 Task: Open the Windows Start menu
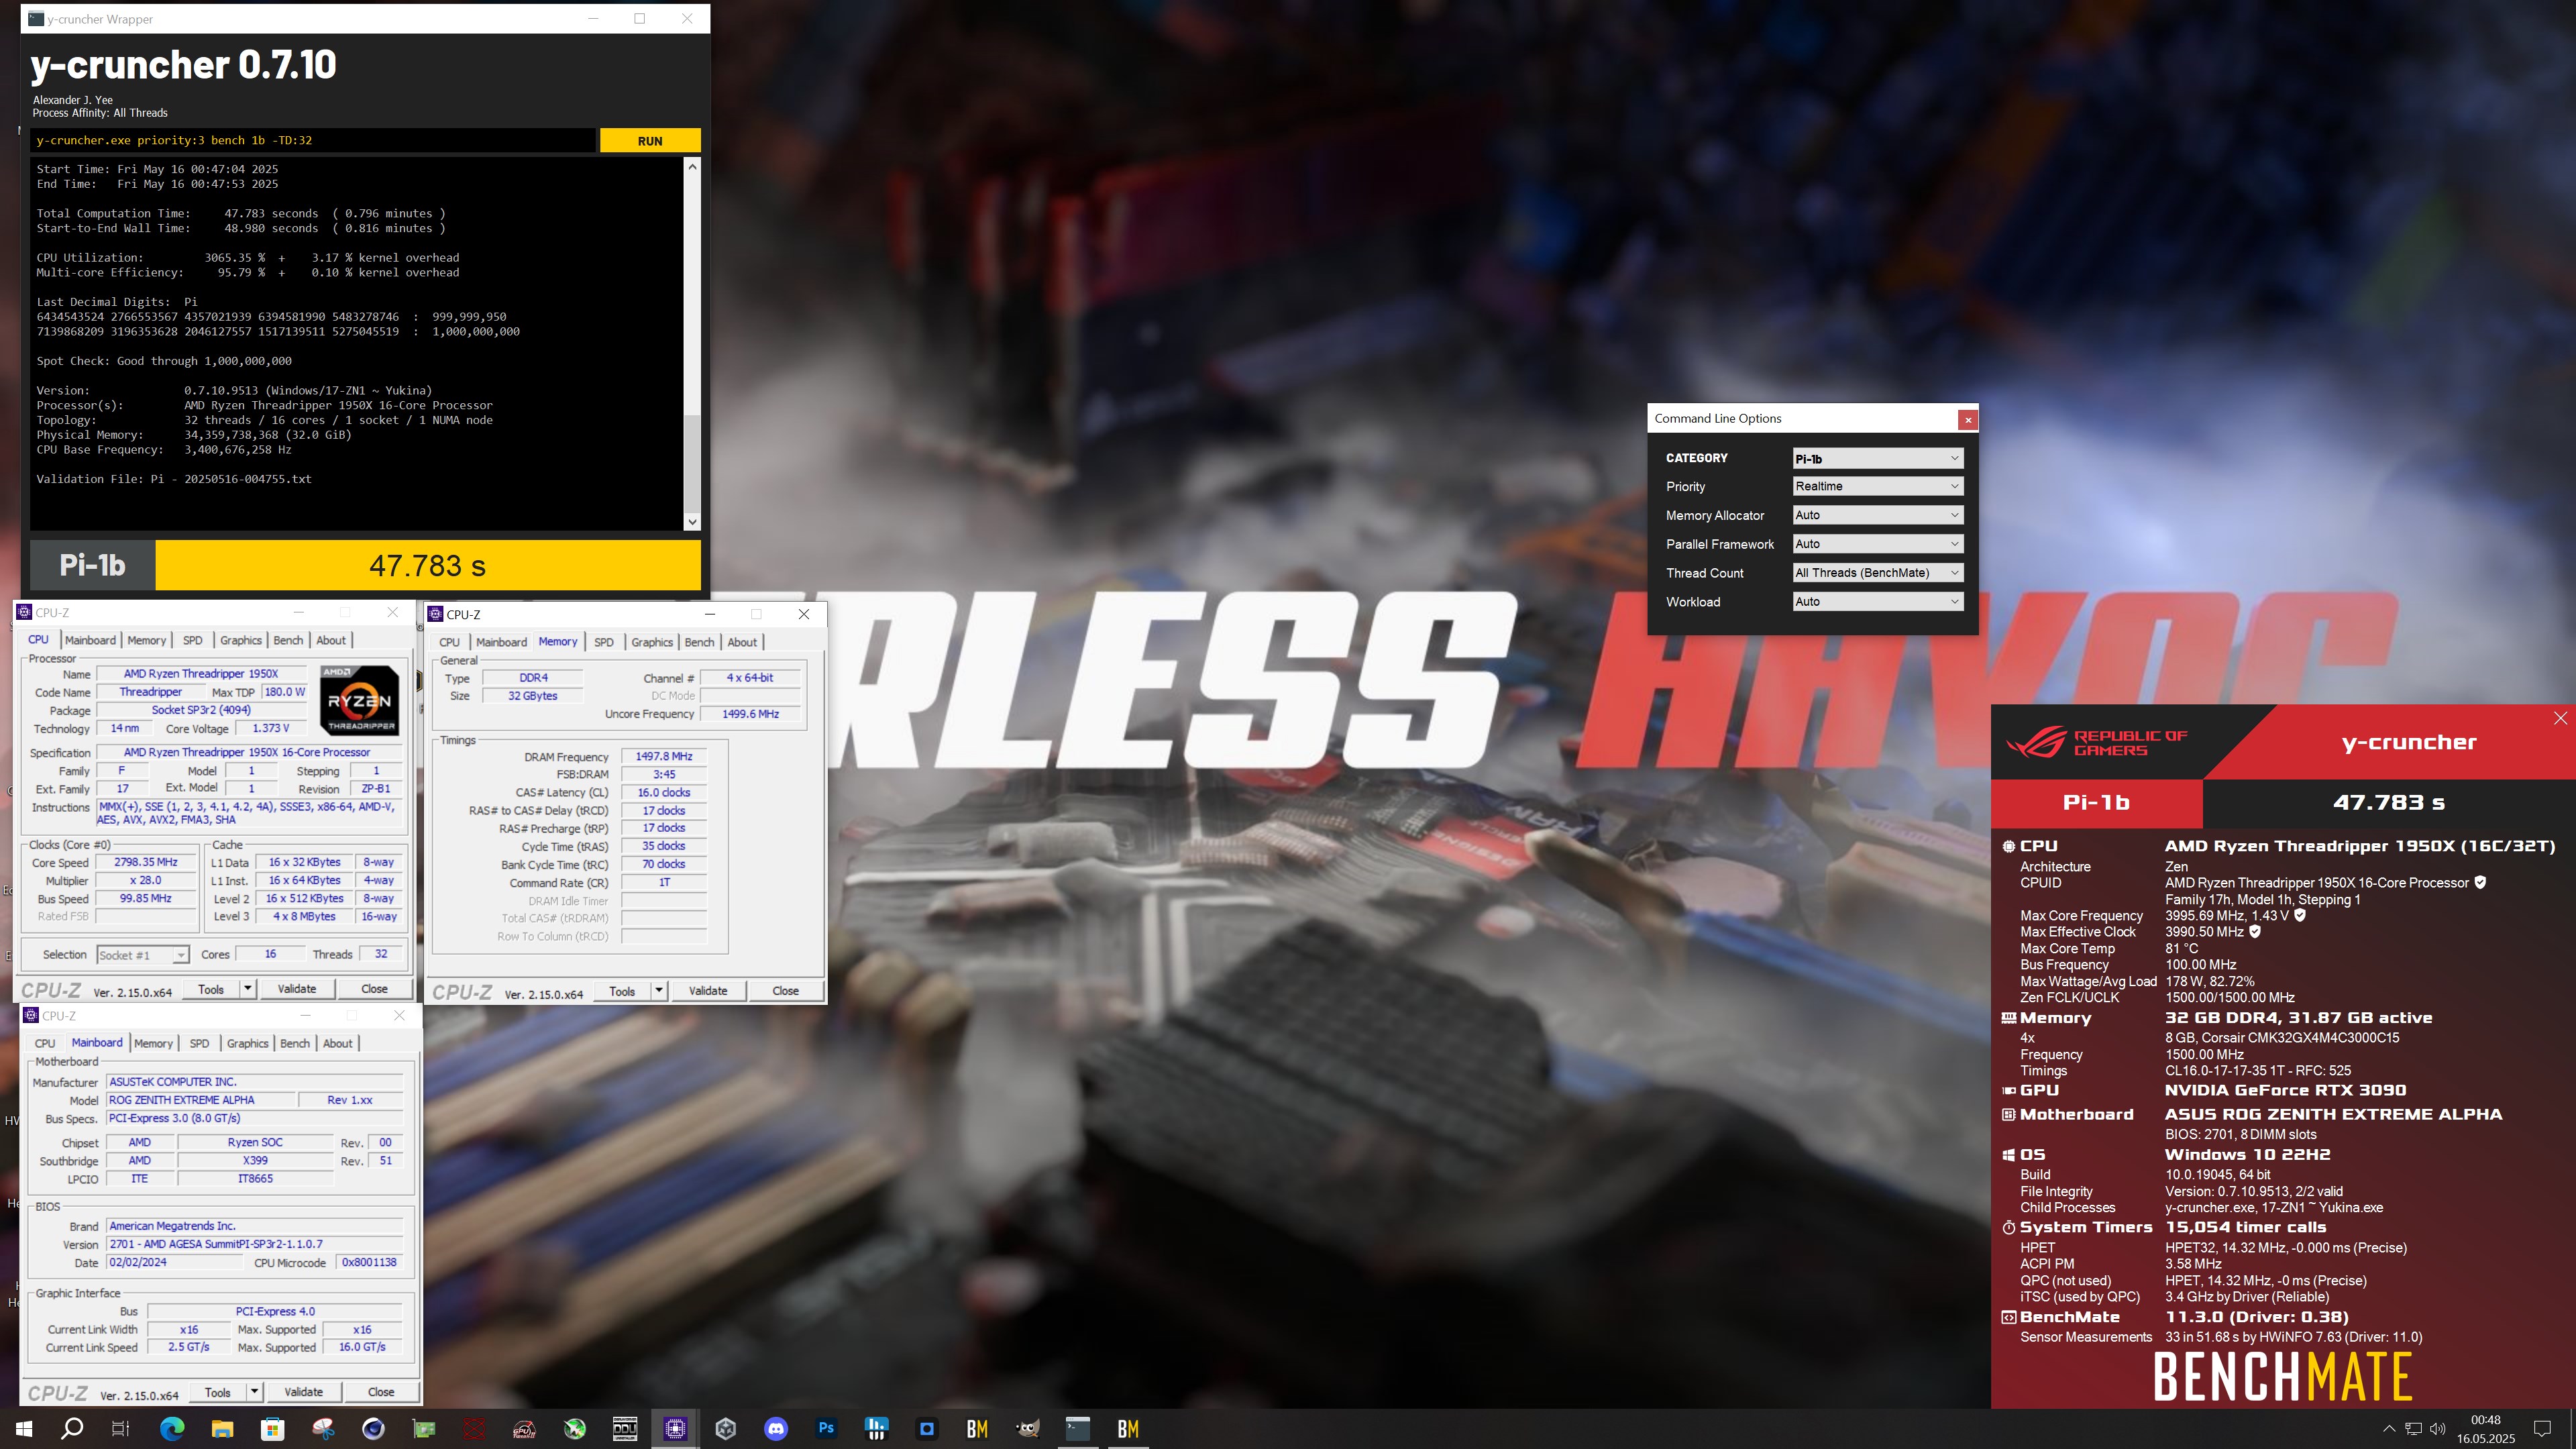tap(24, 1429)
